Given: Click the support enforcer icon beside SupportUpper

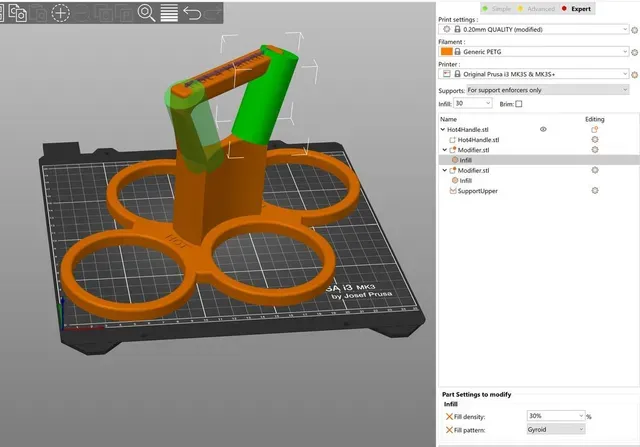Looking at the screenshot, I should [453, 191].
